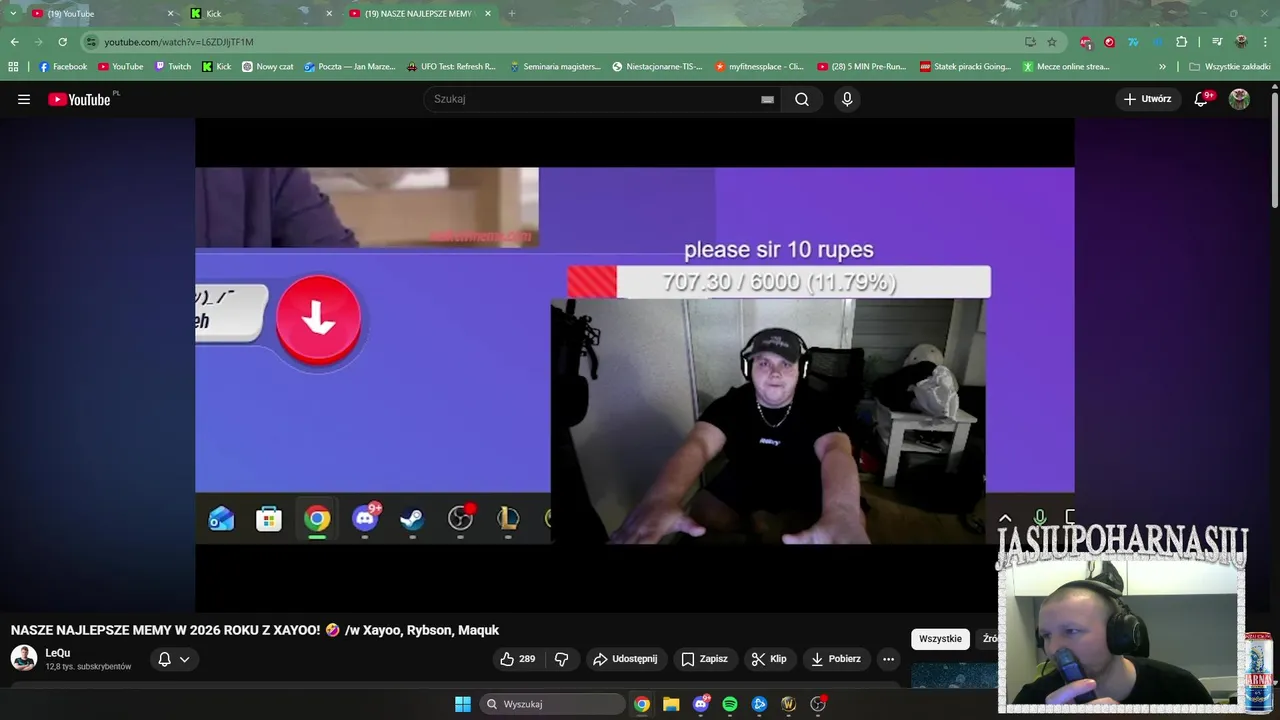The height and width of the screenshot is (720, 1280).
Task: Open the Mecze online bookmark
Action: (x=1067, y=67)
